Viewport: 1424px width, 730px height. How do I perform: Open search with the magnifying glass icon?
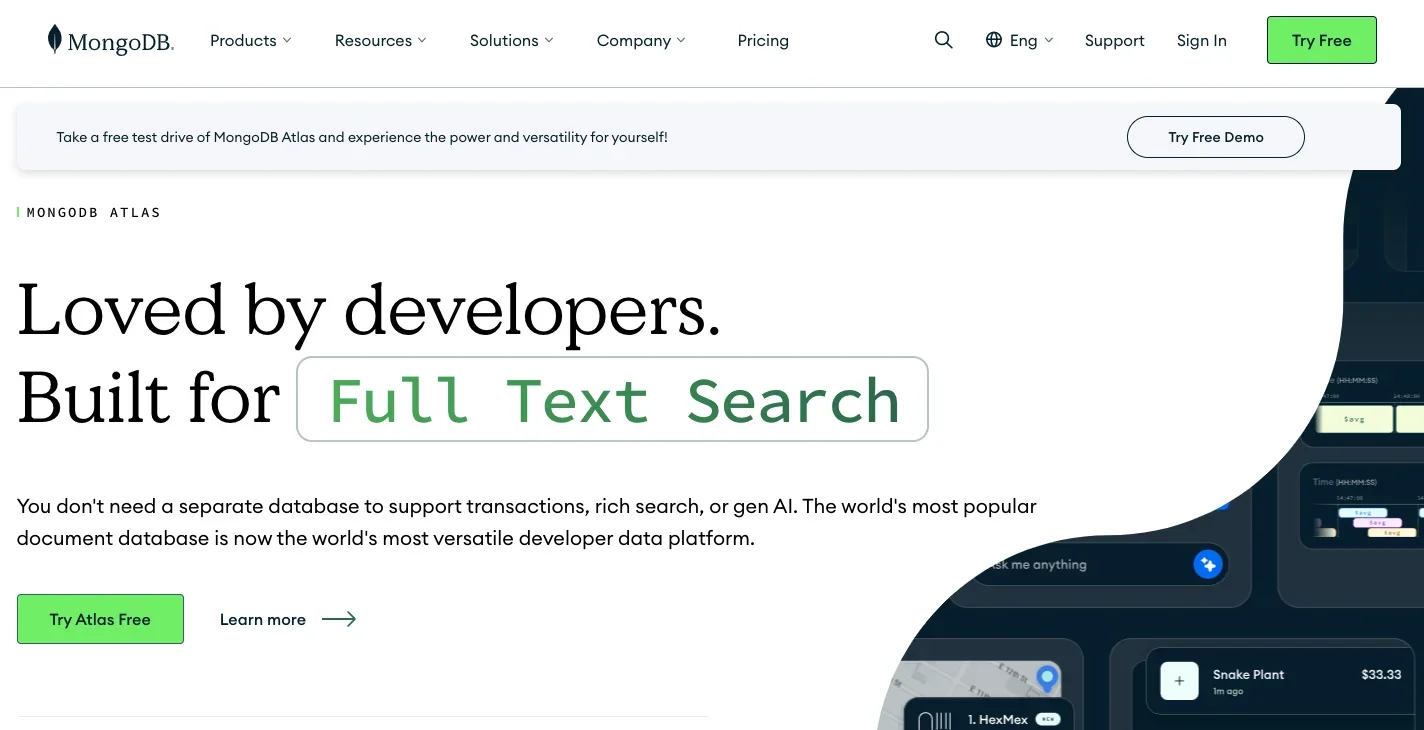(943, 40)
